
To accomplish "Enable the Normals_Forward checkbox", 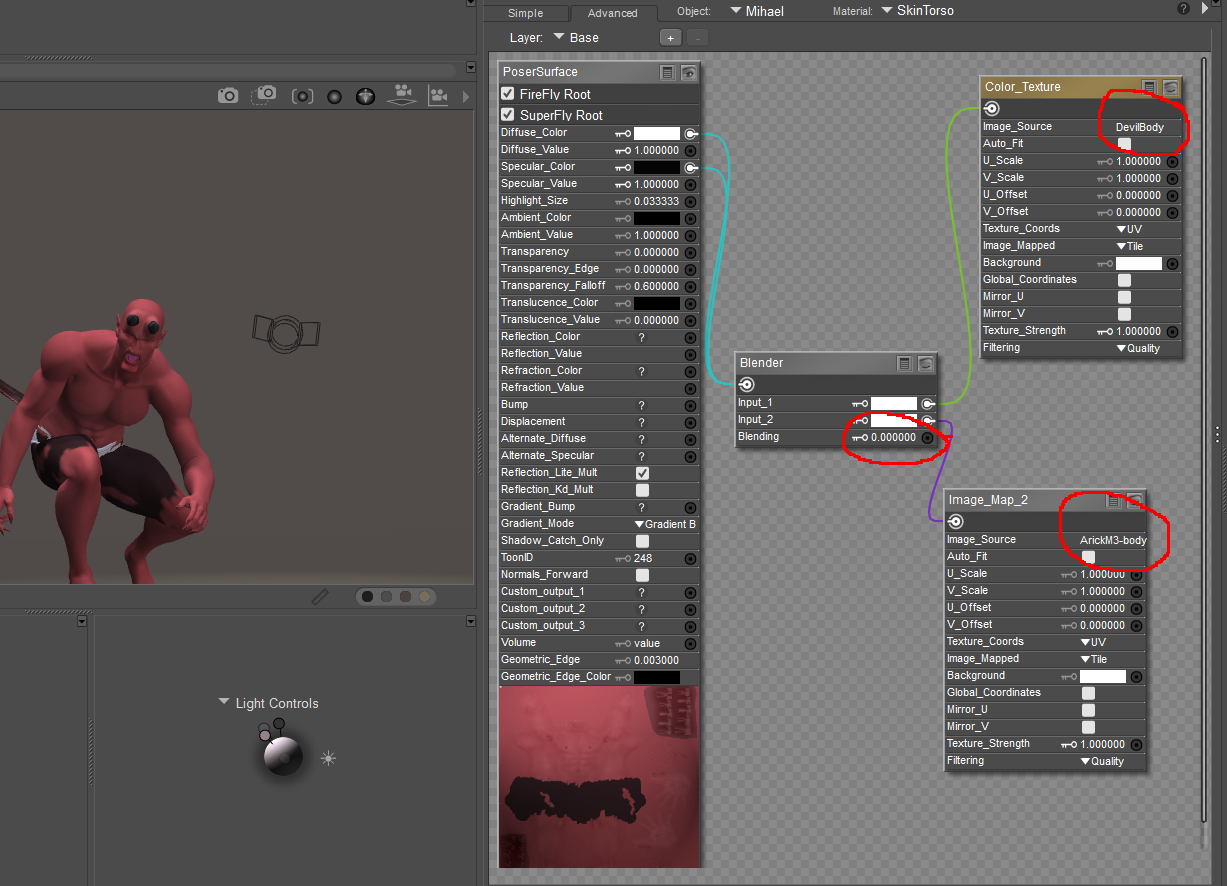I will [x=642, y=575].
